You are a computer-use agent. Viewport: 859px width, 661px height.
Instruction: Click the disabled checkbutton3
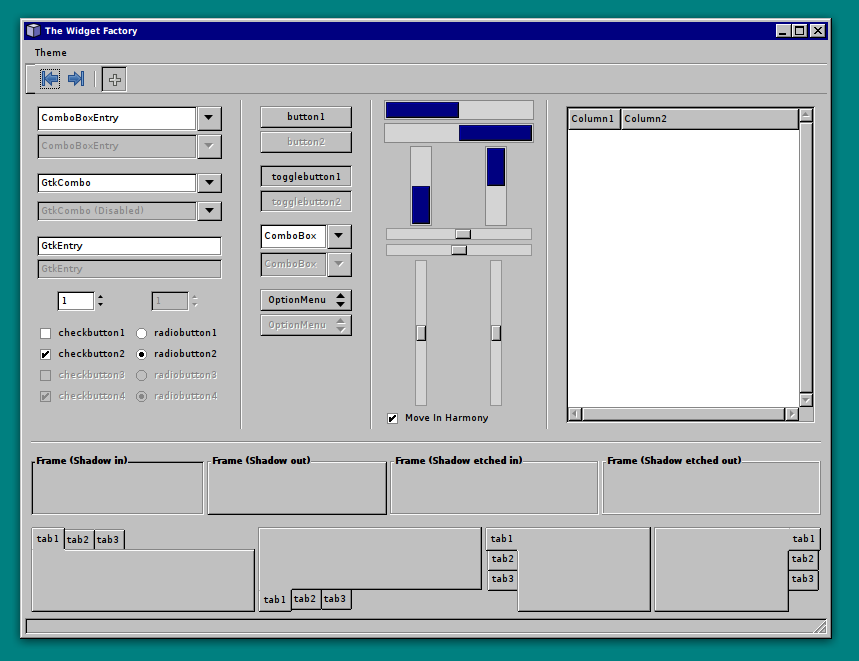pyautogui.click(x=45, y=375)
